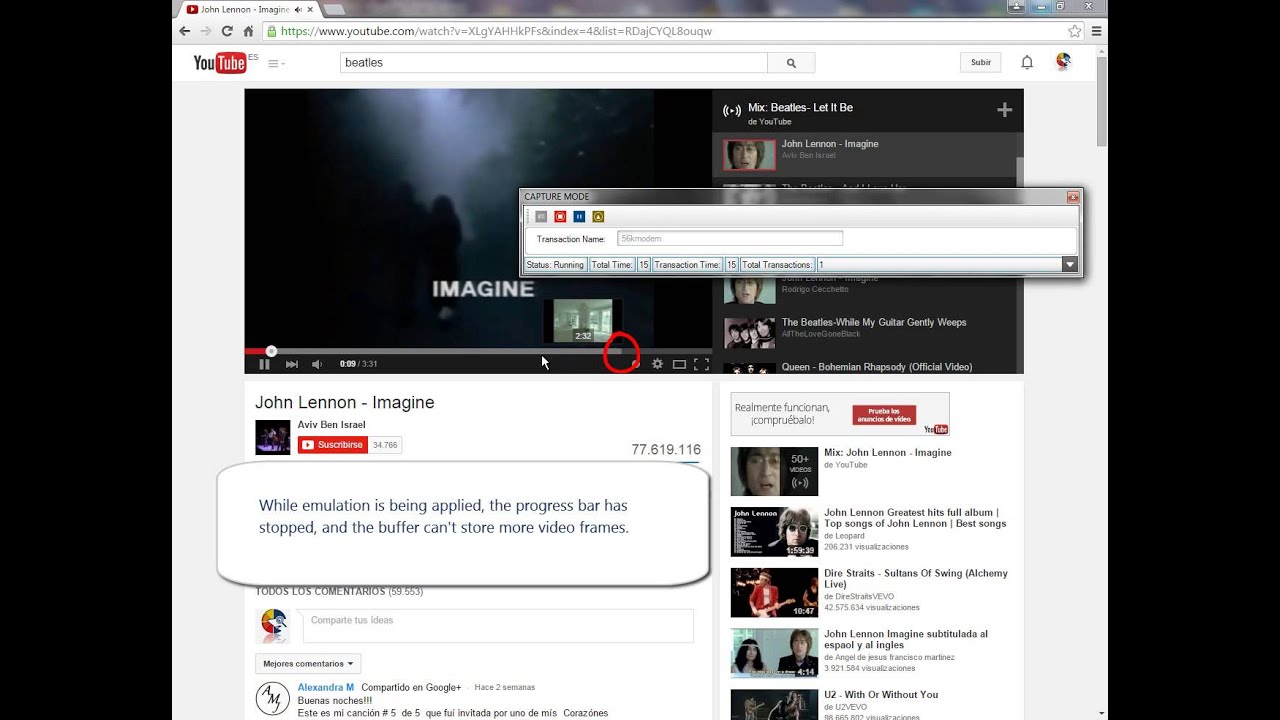The width and height of the screenshot is (1280, 720).
Task: Click the Subir upload button
Action: tap(981, 62)
